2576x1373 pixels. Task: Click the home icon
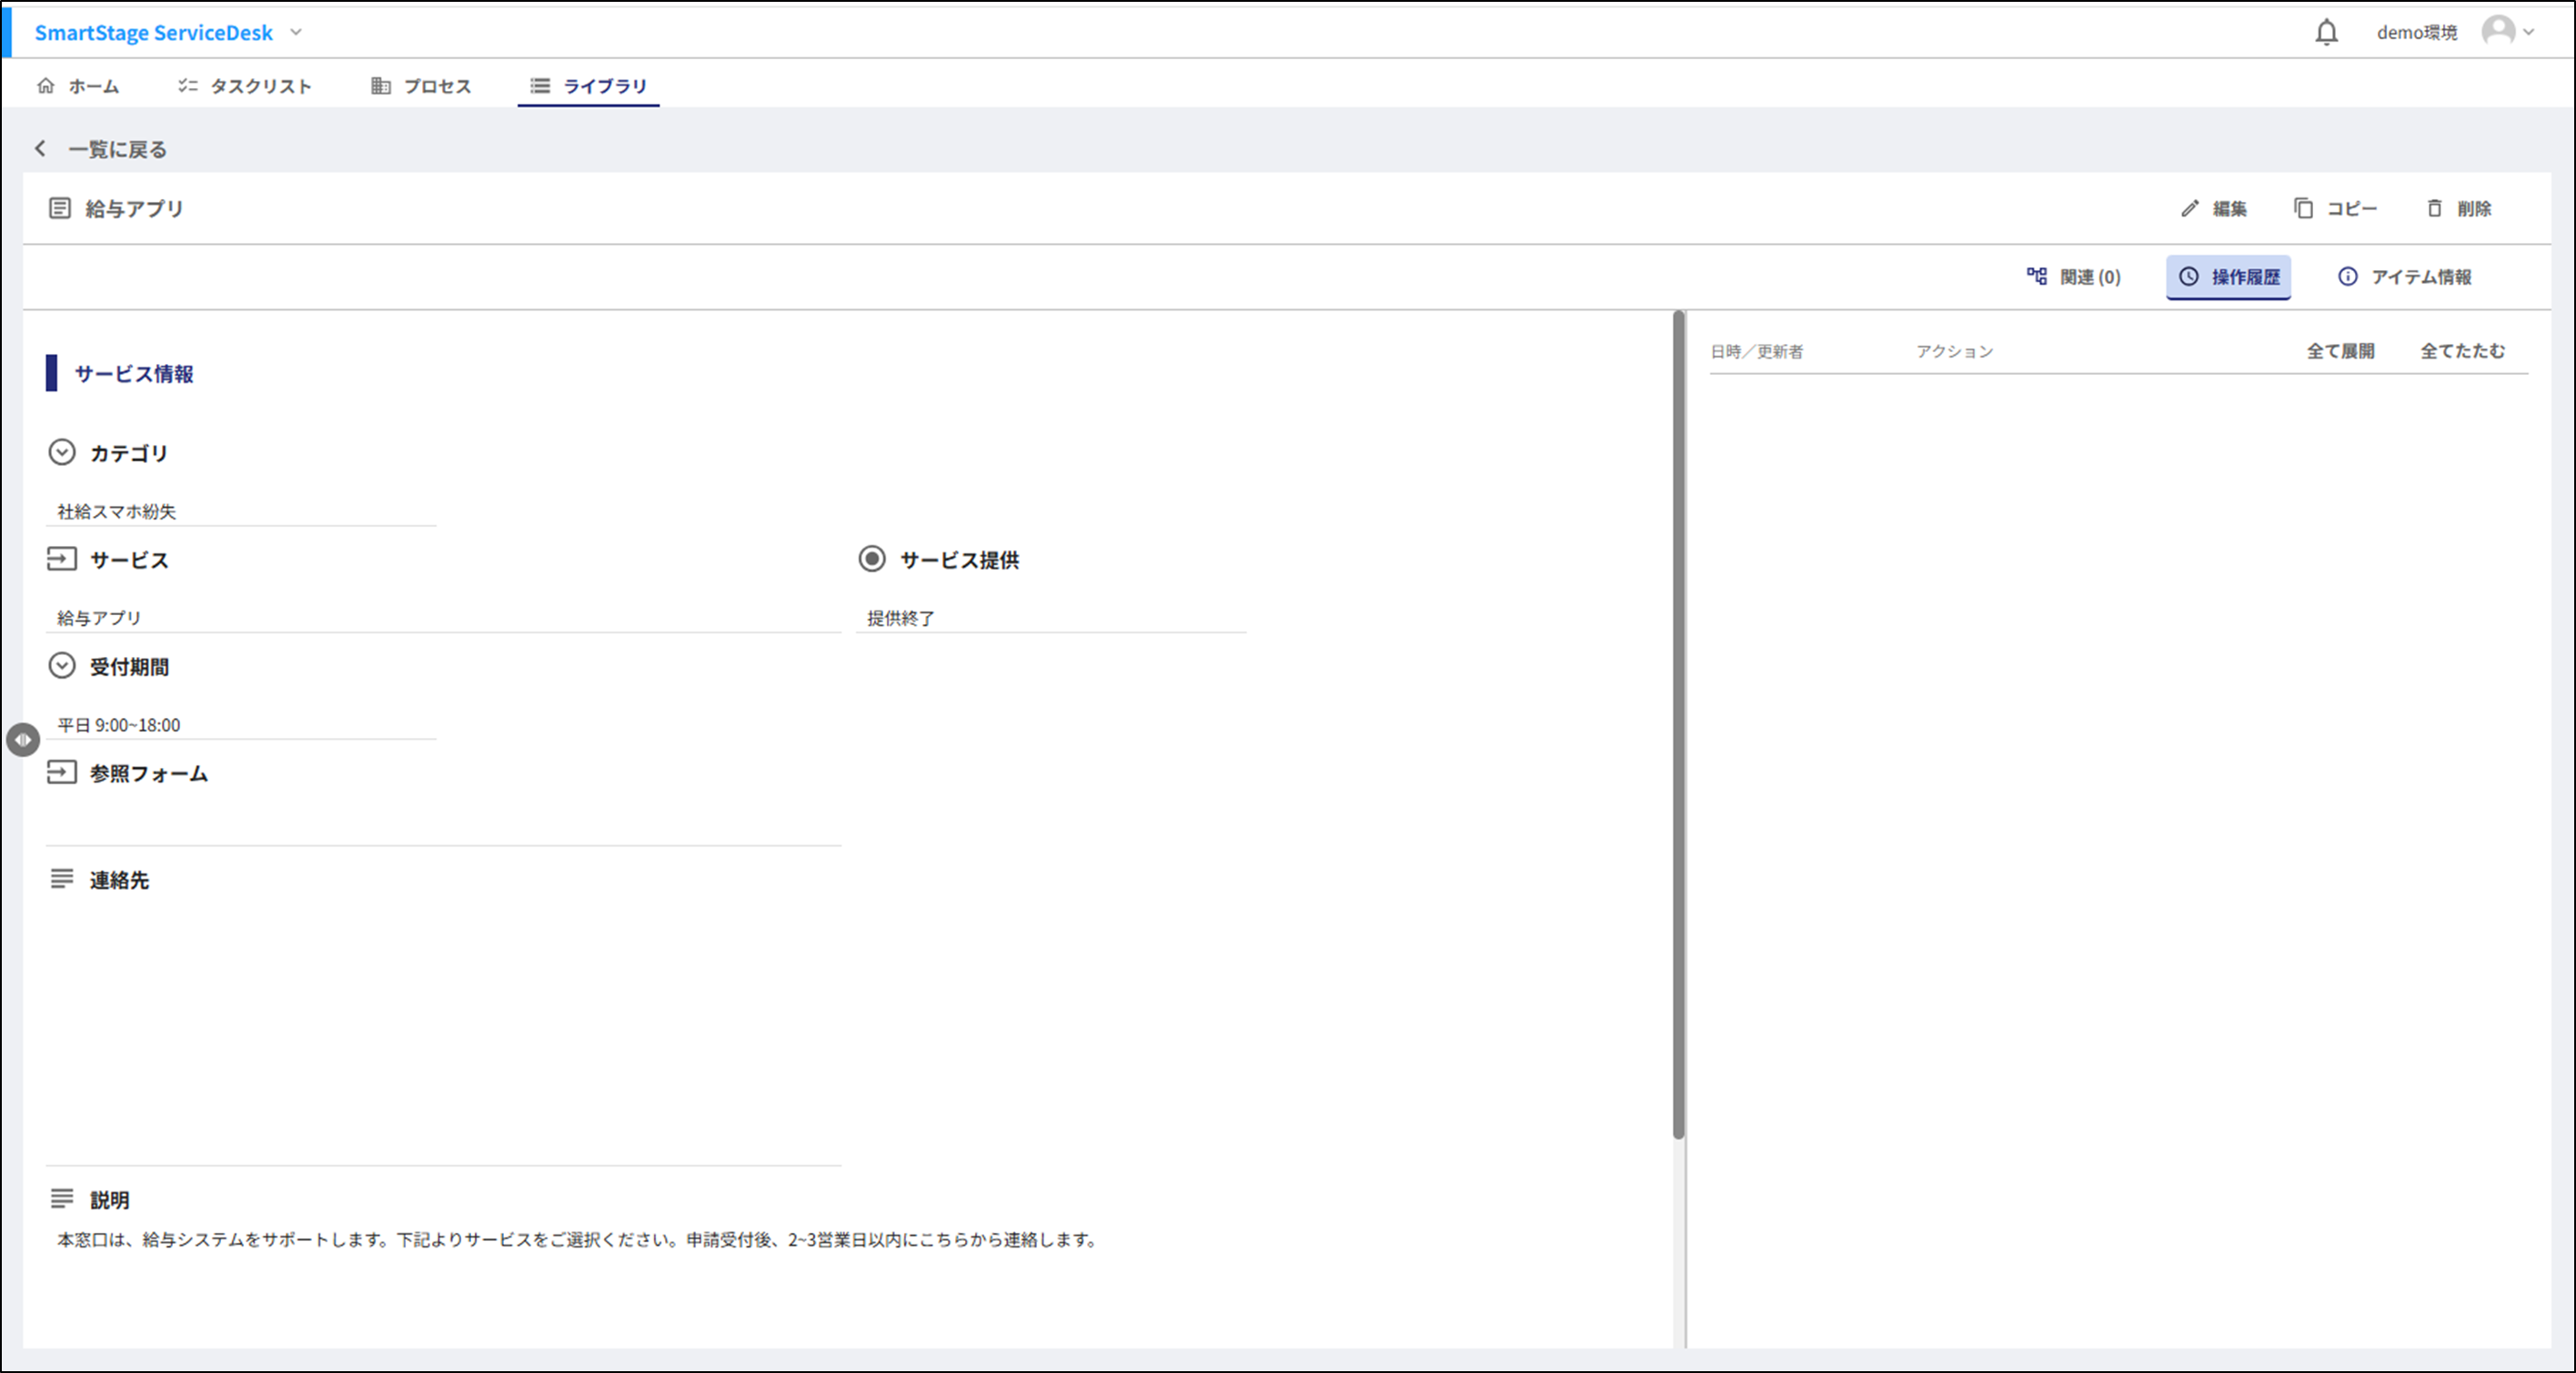[x=46, y=85]
